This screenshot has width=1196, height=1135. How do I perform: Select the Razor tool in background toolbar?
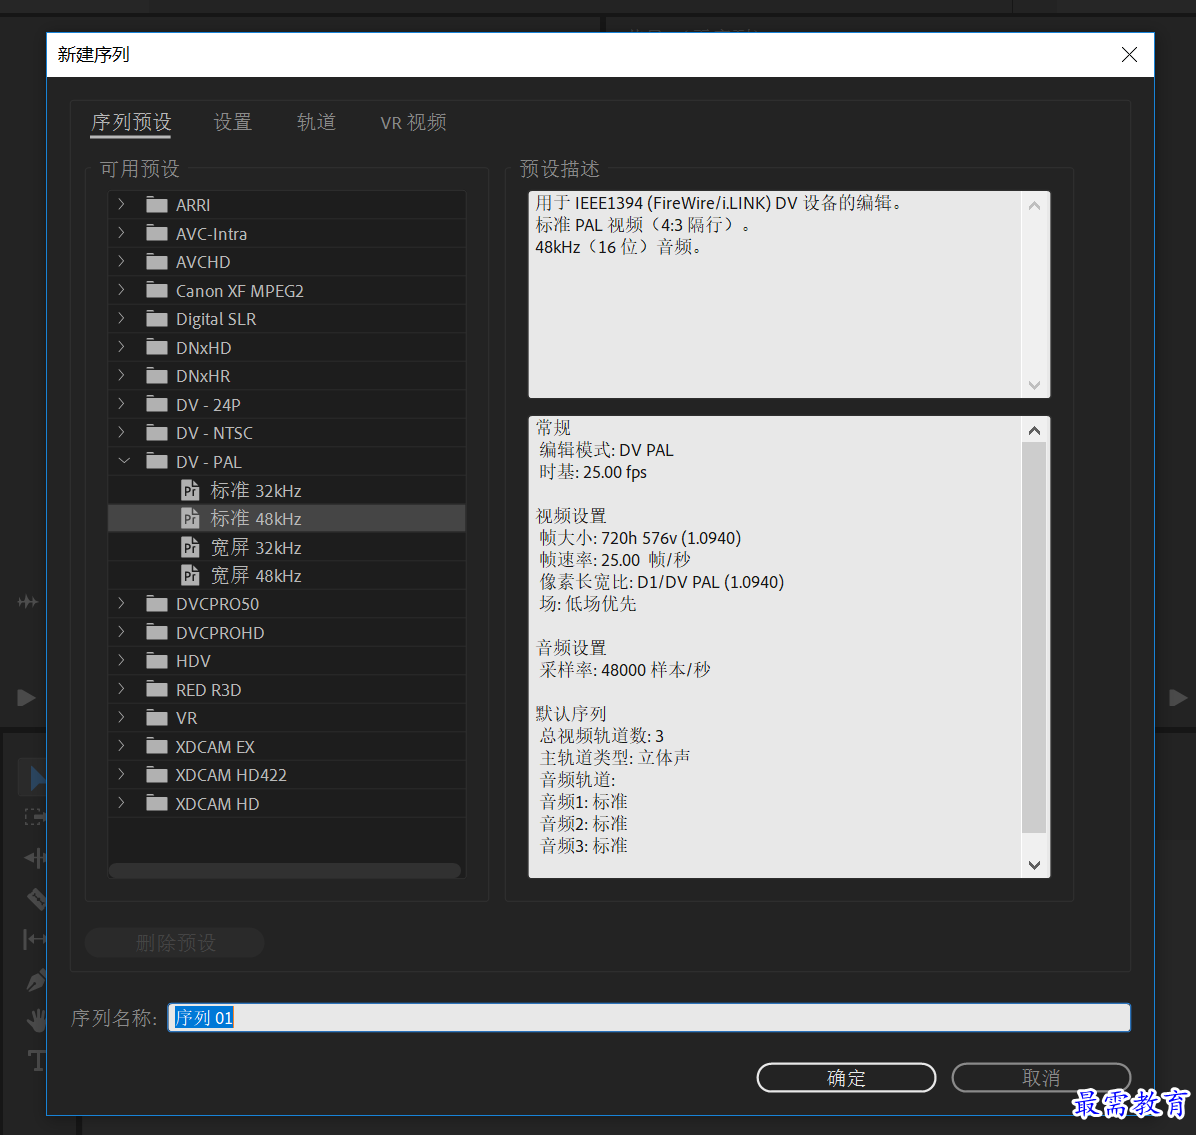37,898
